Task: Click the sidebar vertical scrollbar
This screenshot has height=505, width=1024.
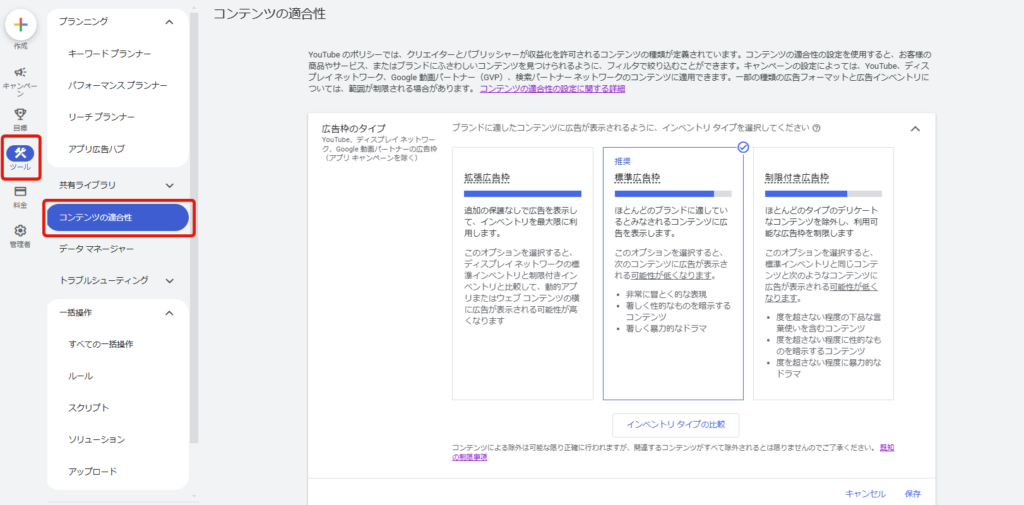Action: tap(194, 222)
